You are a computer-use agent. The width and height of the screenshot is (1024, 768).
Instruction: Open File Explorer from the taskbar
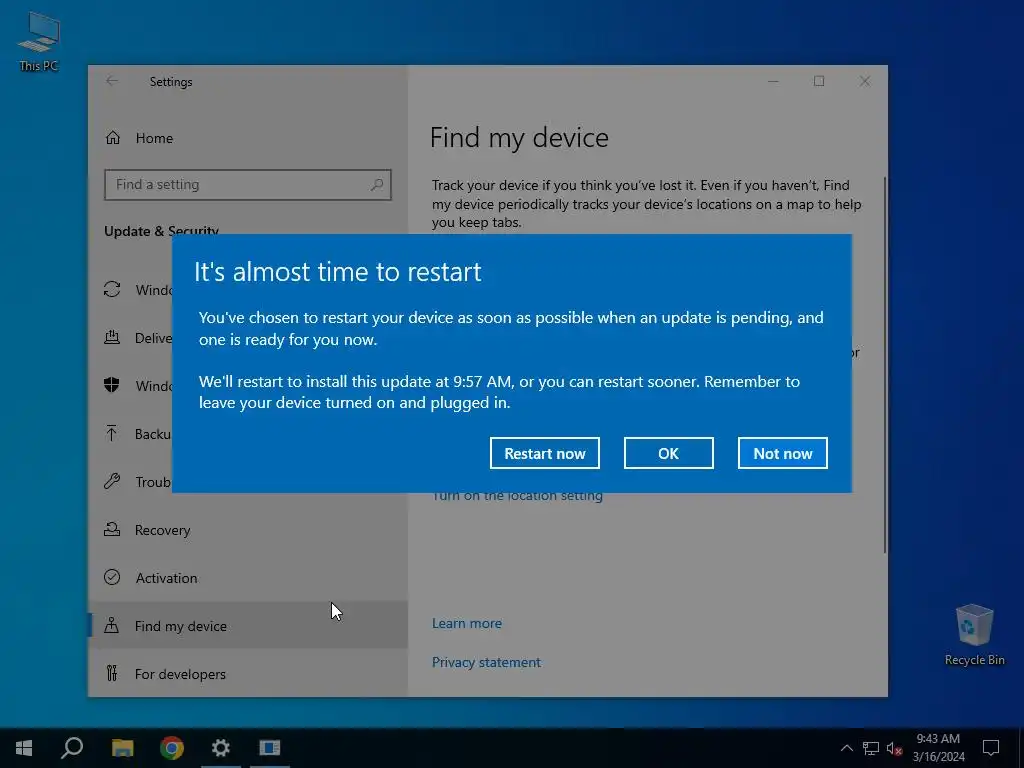[122, 748]
